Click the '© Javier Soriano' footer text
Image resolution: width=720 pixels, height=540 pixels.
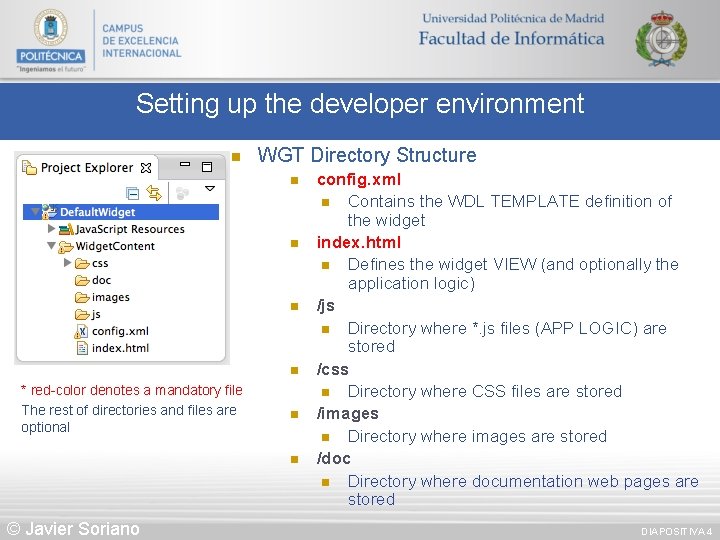pos(73,529)
